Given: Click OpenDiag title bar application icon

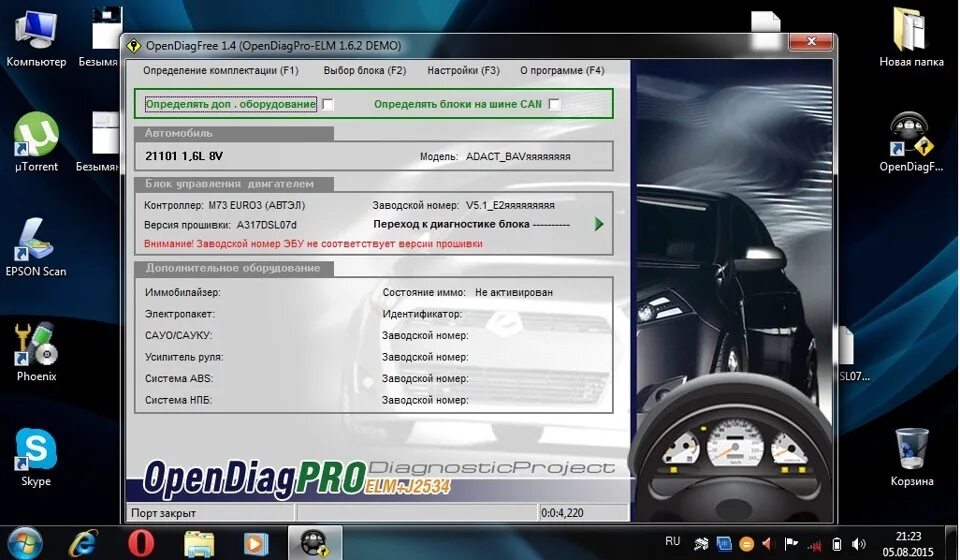Looking at the screenshot, I should (x=133, y=46).
